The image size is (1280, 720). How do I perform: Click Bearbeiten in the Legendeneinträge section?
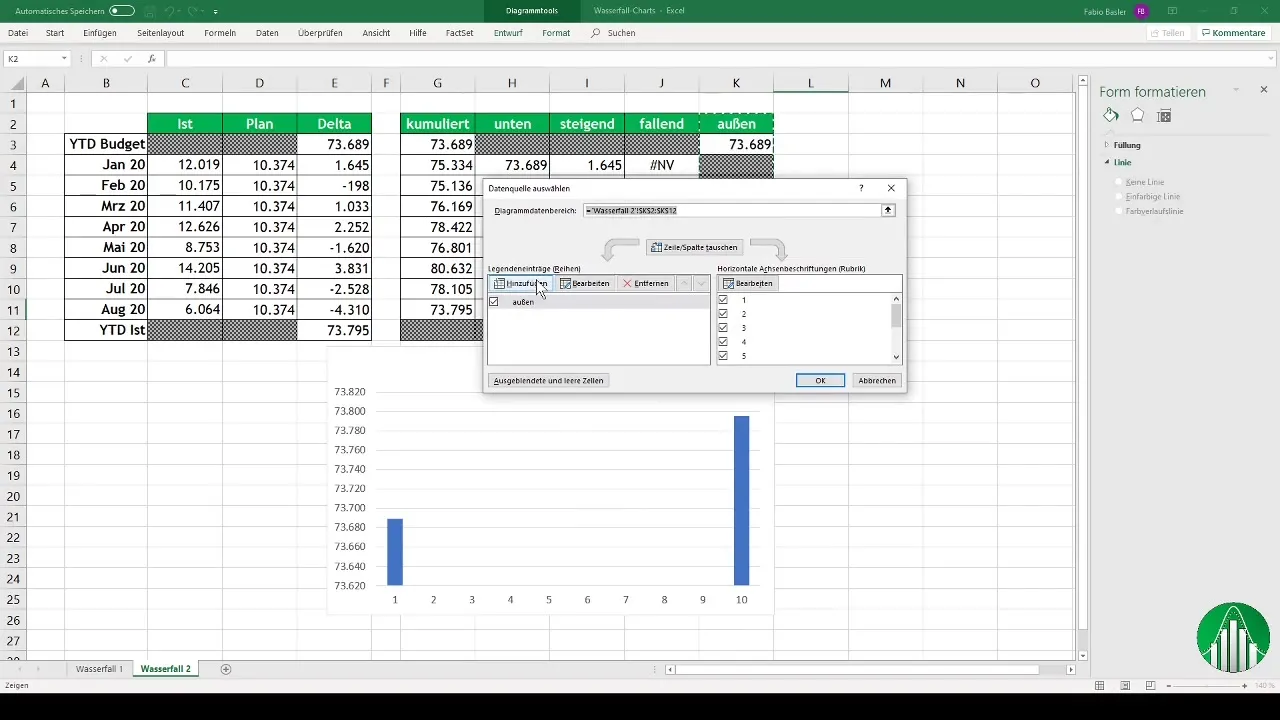(584, 284)
